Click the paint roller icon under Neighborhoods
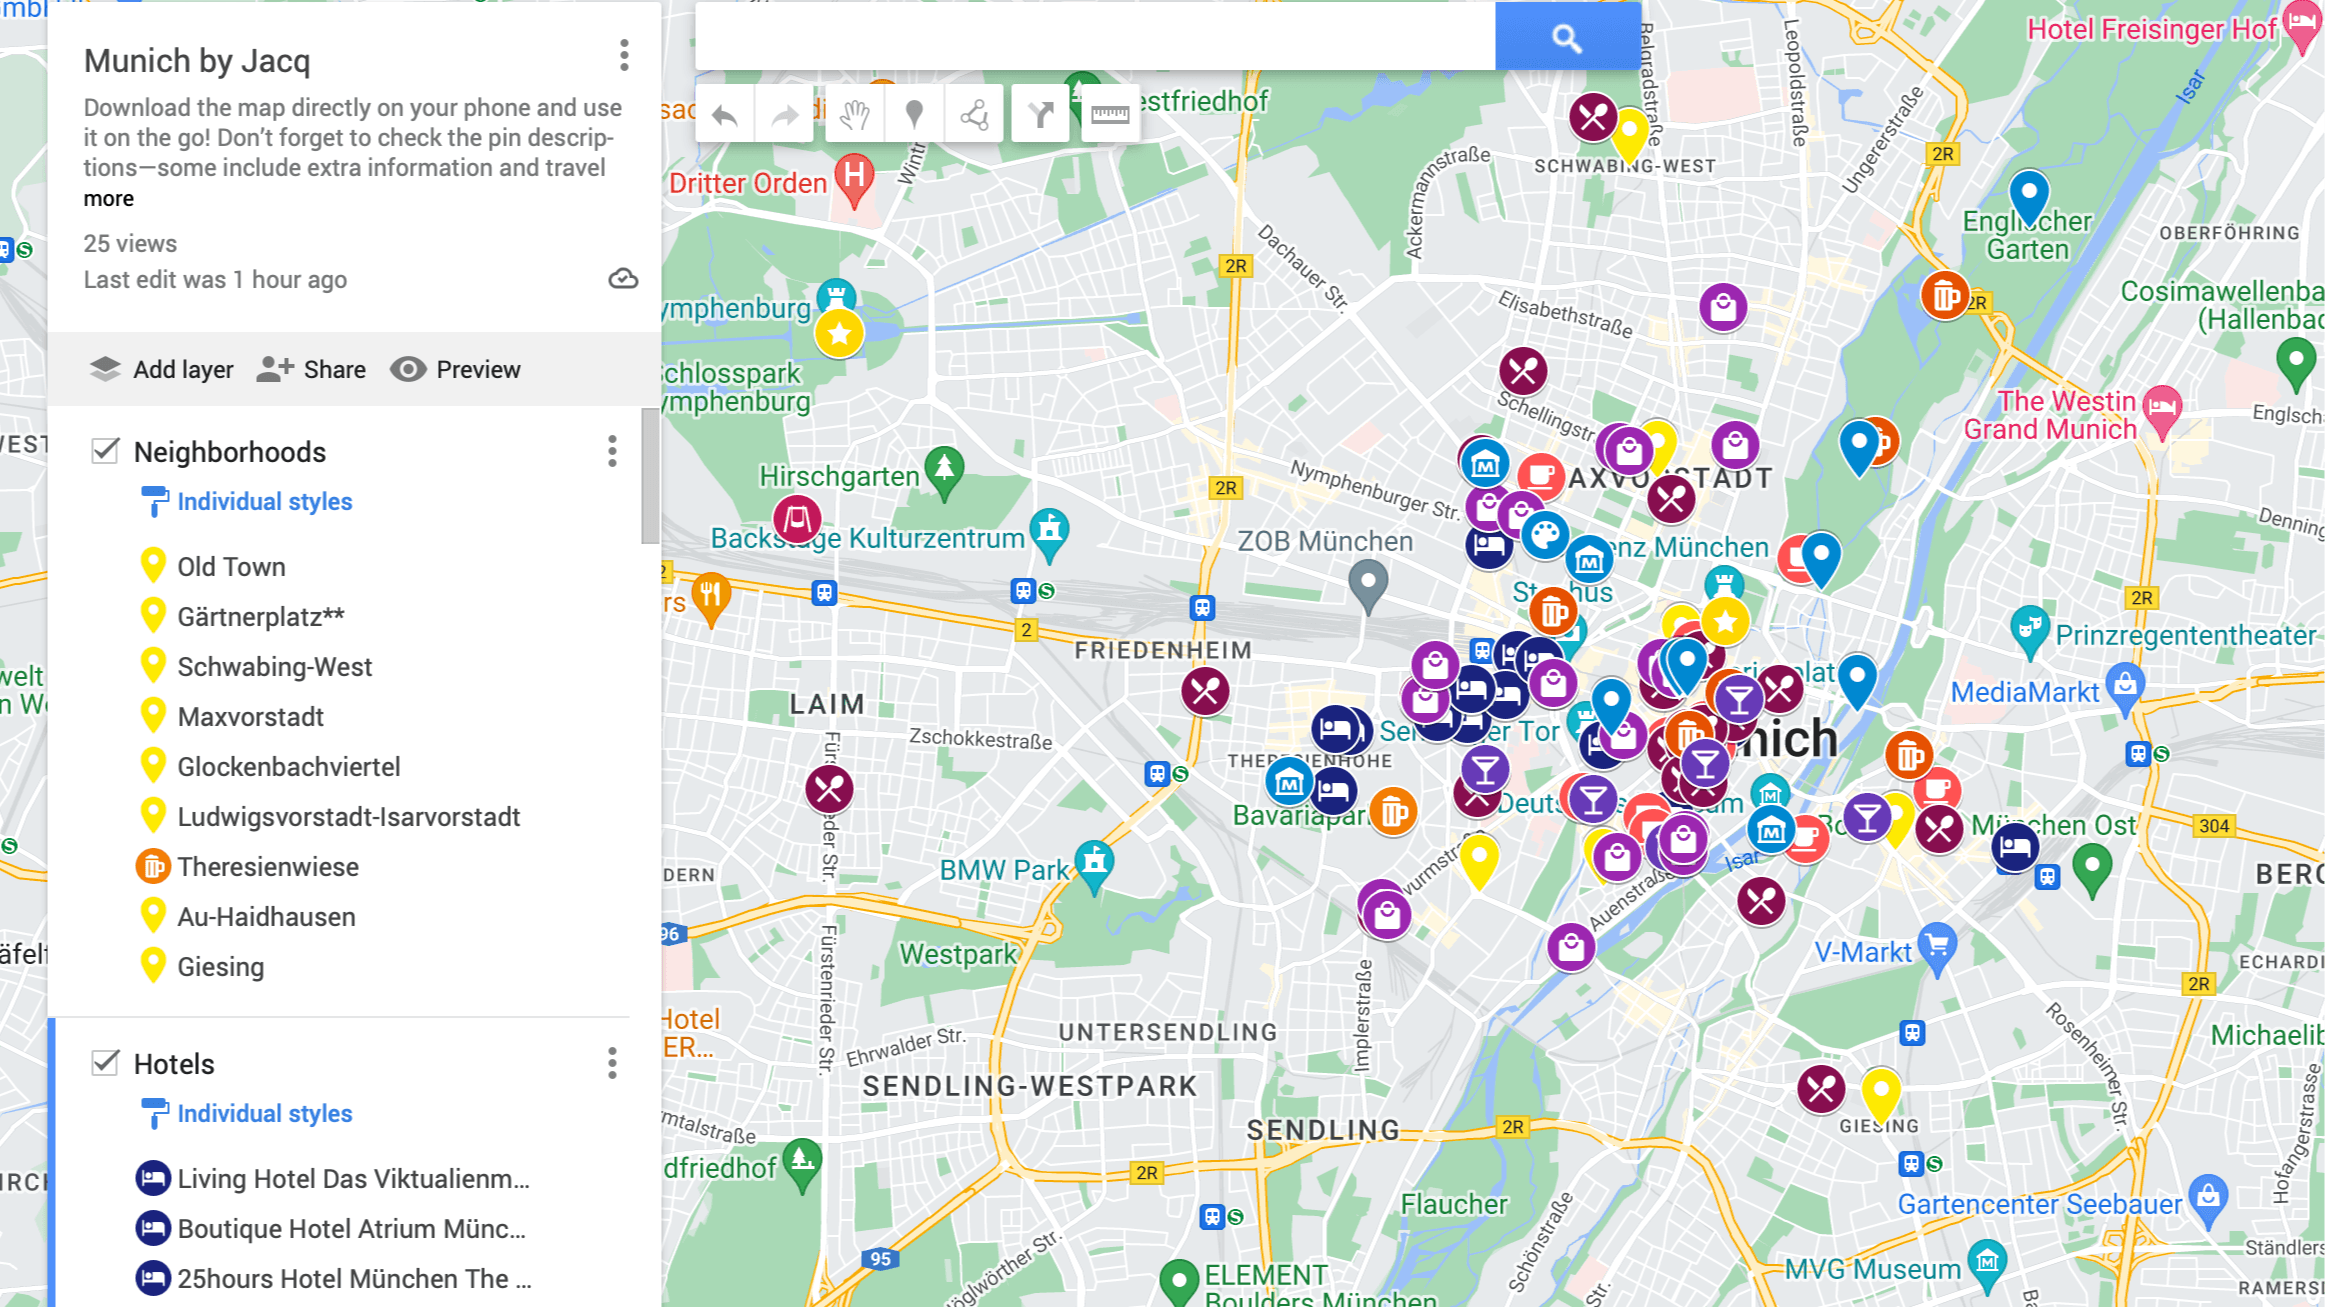Viewport: 2325px width, 1307px height. tap(155, 501)
